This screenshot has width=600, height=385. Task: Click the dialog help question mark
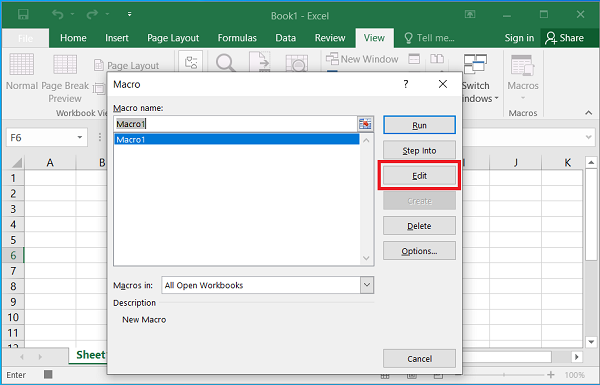point(406,84)
